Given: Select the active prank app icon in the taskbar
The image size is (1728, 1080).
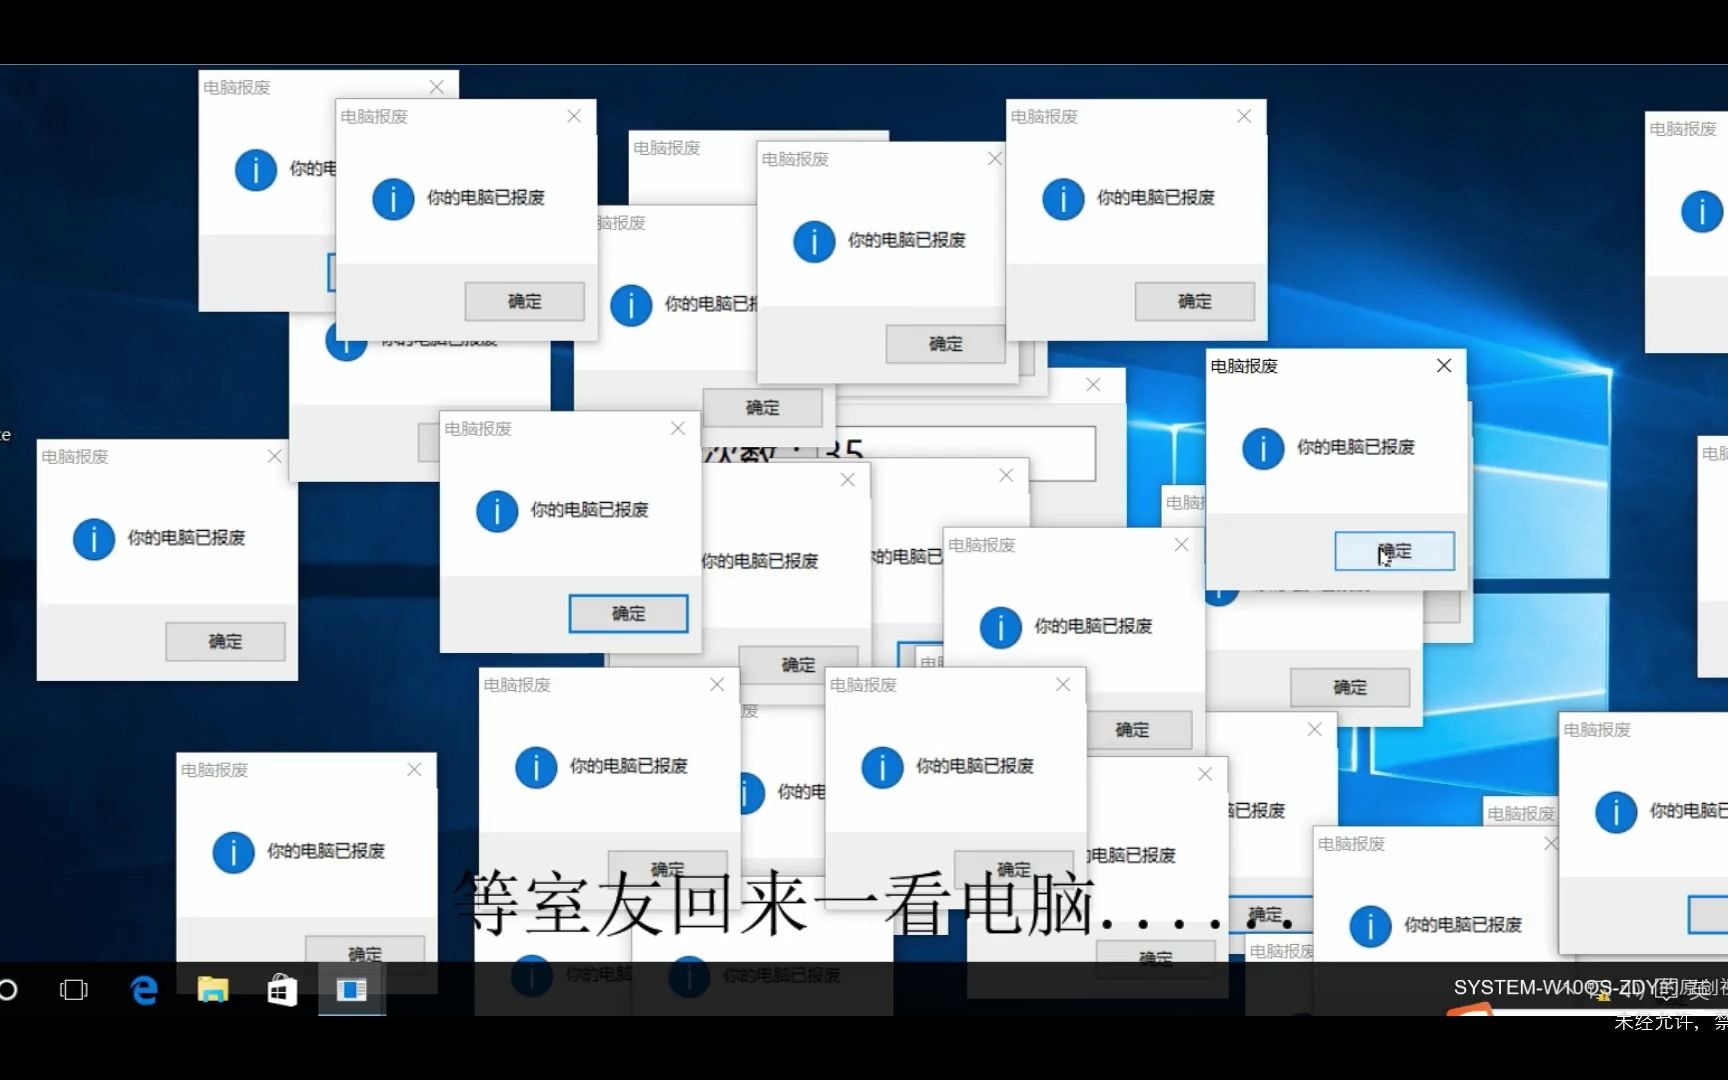Looking at the screenshot, I should coord(351,990).
